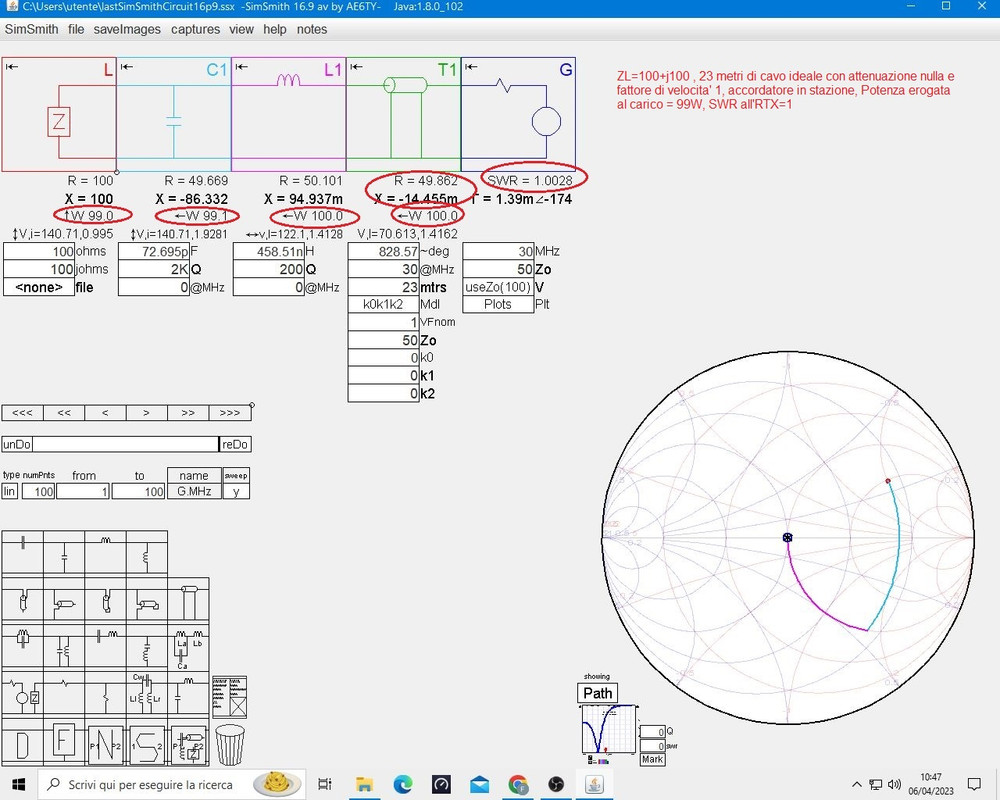Open the captures menu

click(x=195, y=29)
